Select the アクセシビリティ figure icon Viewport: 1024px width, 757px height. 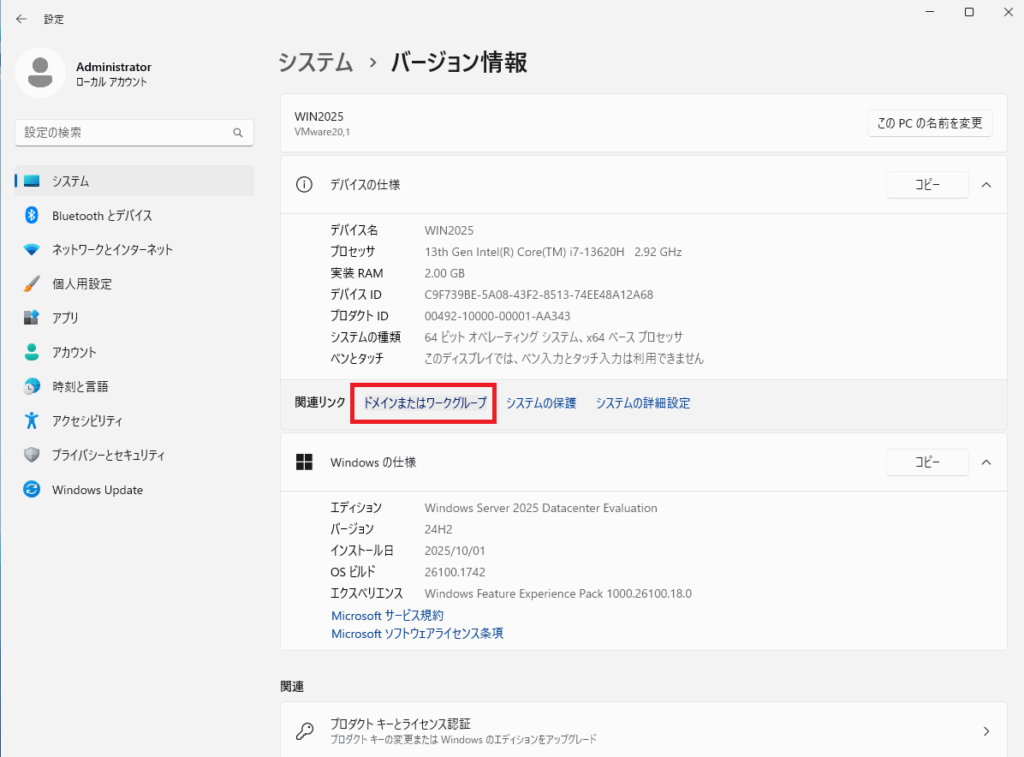pos(31,420)
